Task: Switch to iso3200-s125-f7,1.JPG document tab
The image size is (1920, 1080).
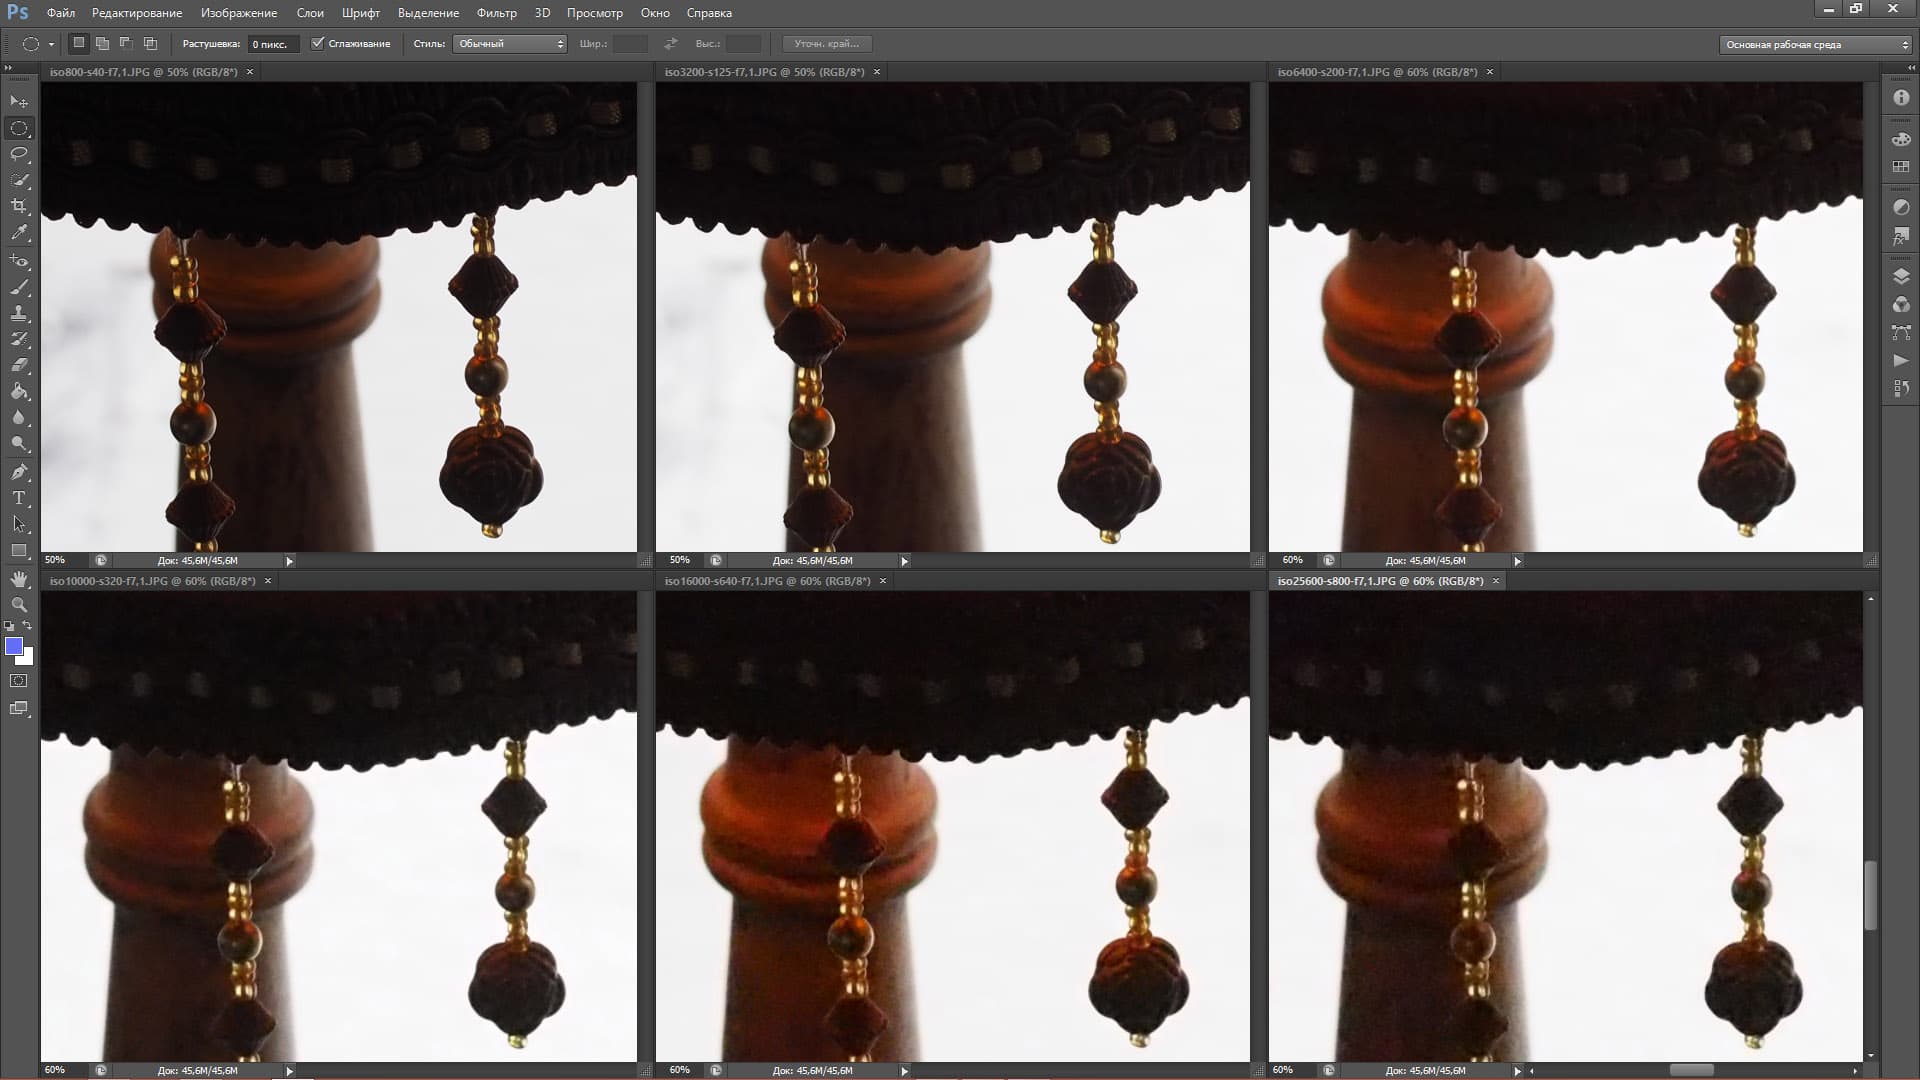Action: click(x=764, y=72)
